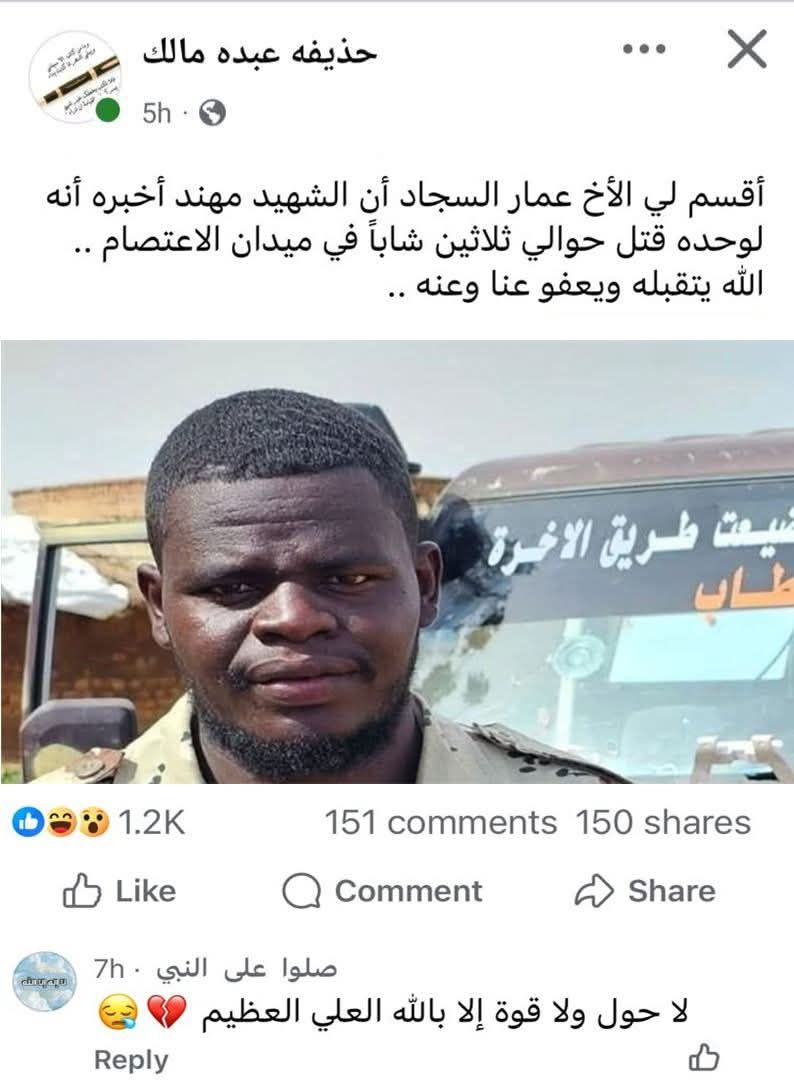
Task: Open the 151 comments list
Action: coord(441,823)
